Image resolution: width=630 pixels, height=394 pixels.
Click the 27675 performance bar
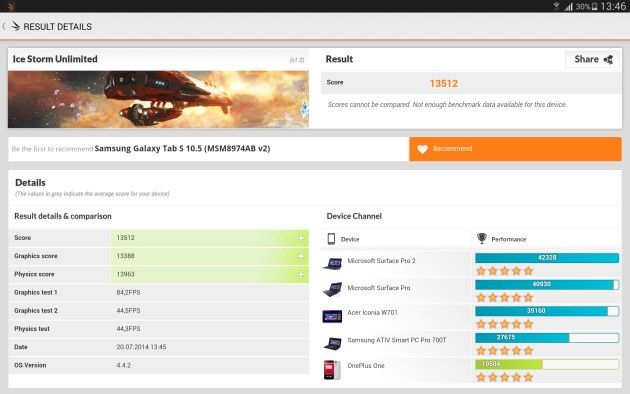[x=547, y=338]
